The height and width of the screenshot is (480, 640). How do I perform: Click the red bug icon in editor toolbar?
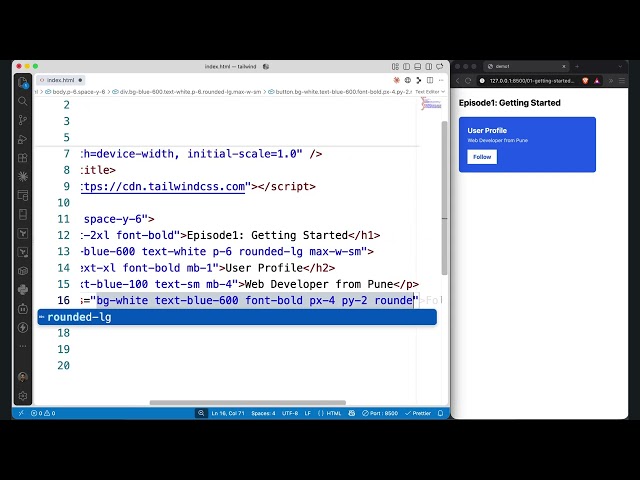[396, 80]
